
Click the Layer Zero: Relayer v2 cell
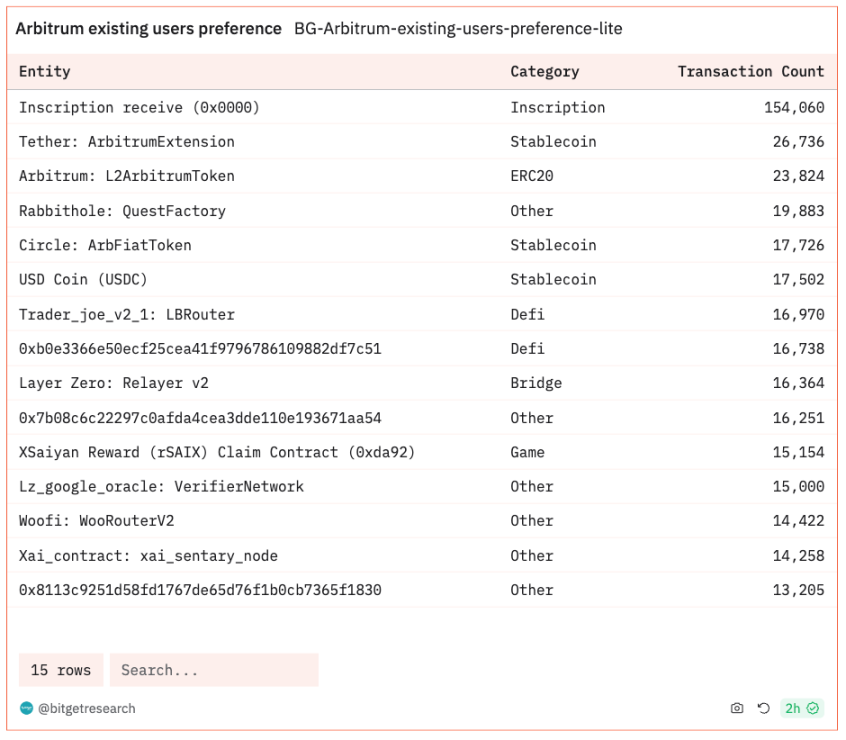pyautogui.click(x=114, y=383)
